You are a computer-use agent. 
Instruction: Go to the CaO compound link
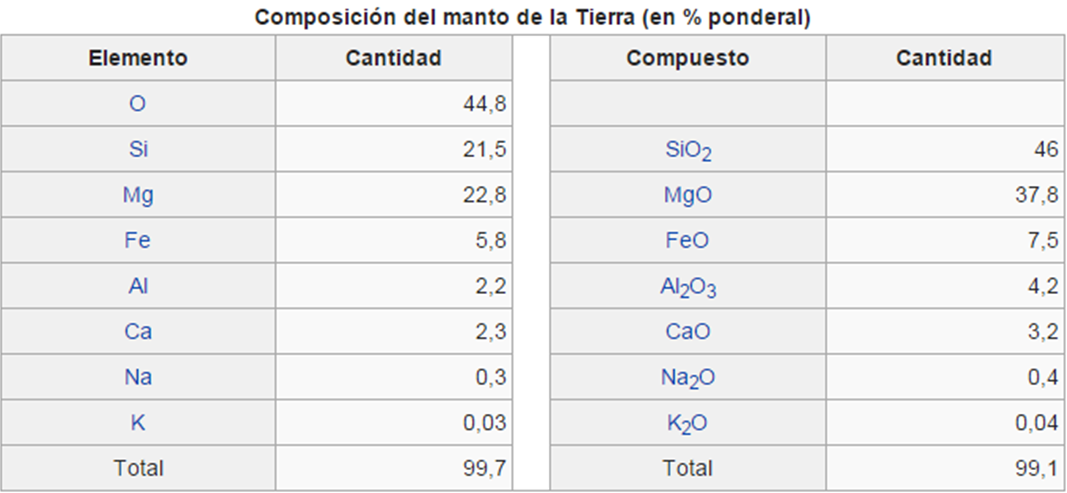[x=688, y=332]
